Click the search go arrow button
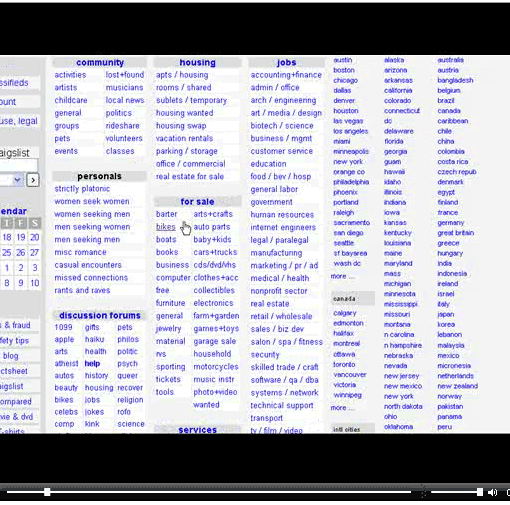 [33, 180]
